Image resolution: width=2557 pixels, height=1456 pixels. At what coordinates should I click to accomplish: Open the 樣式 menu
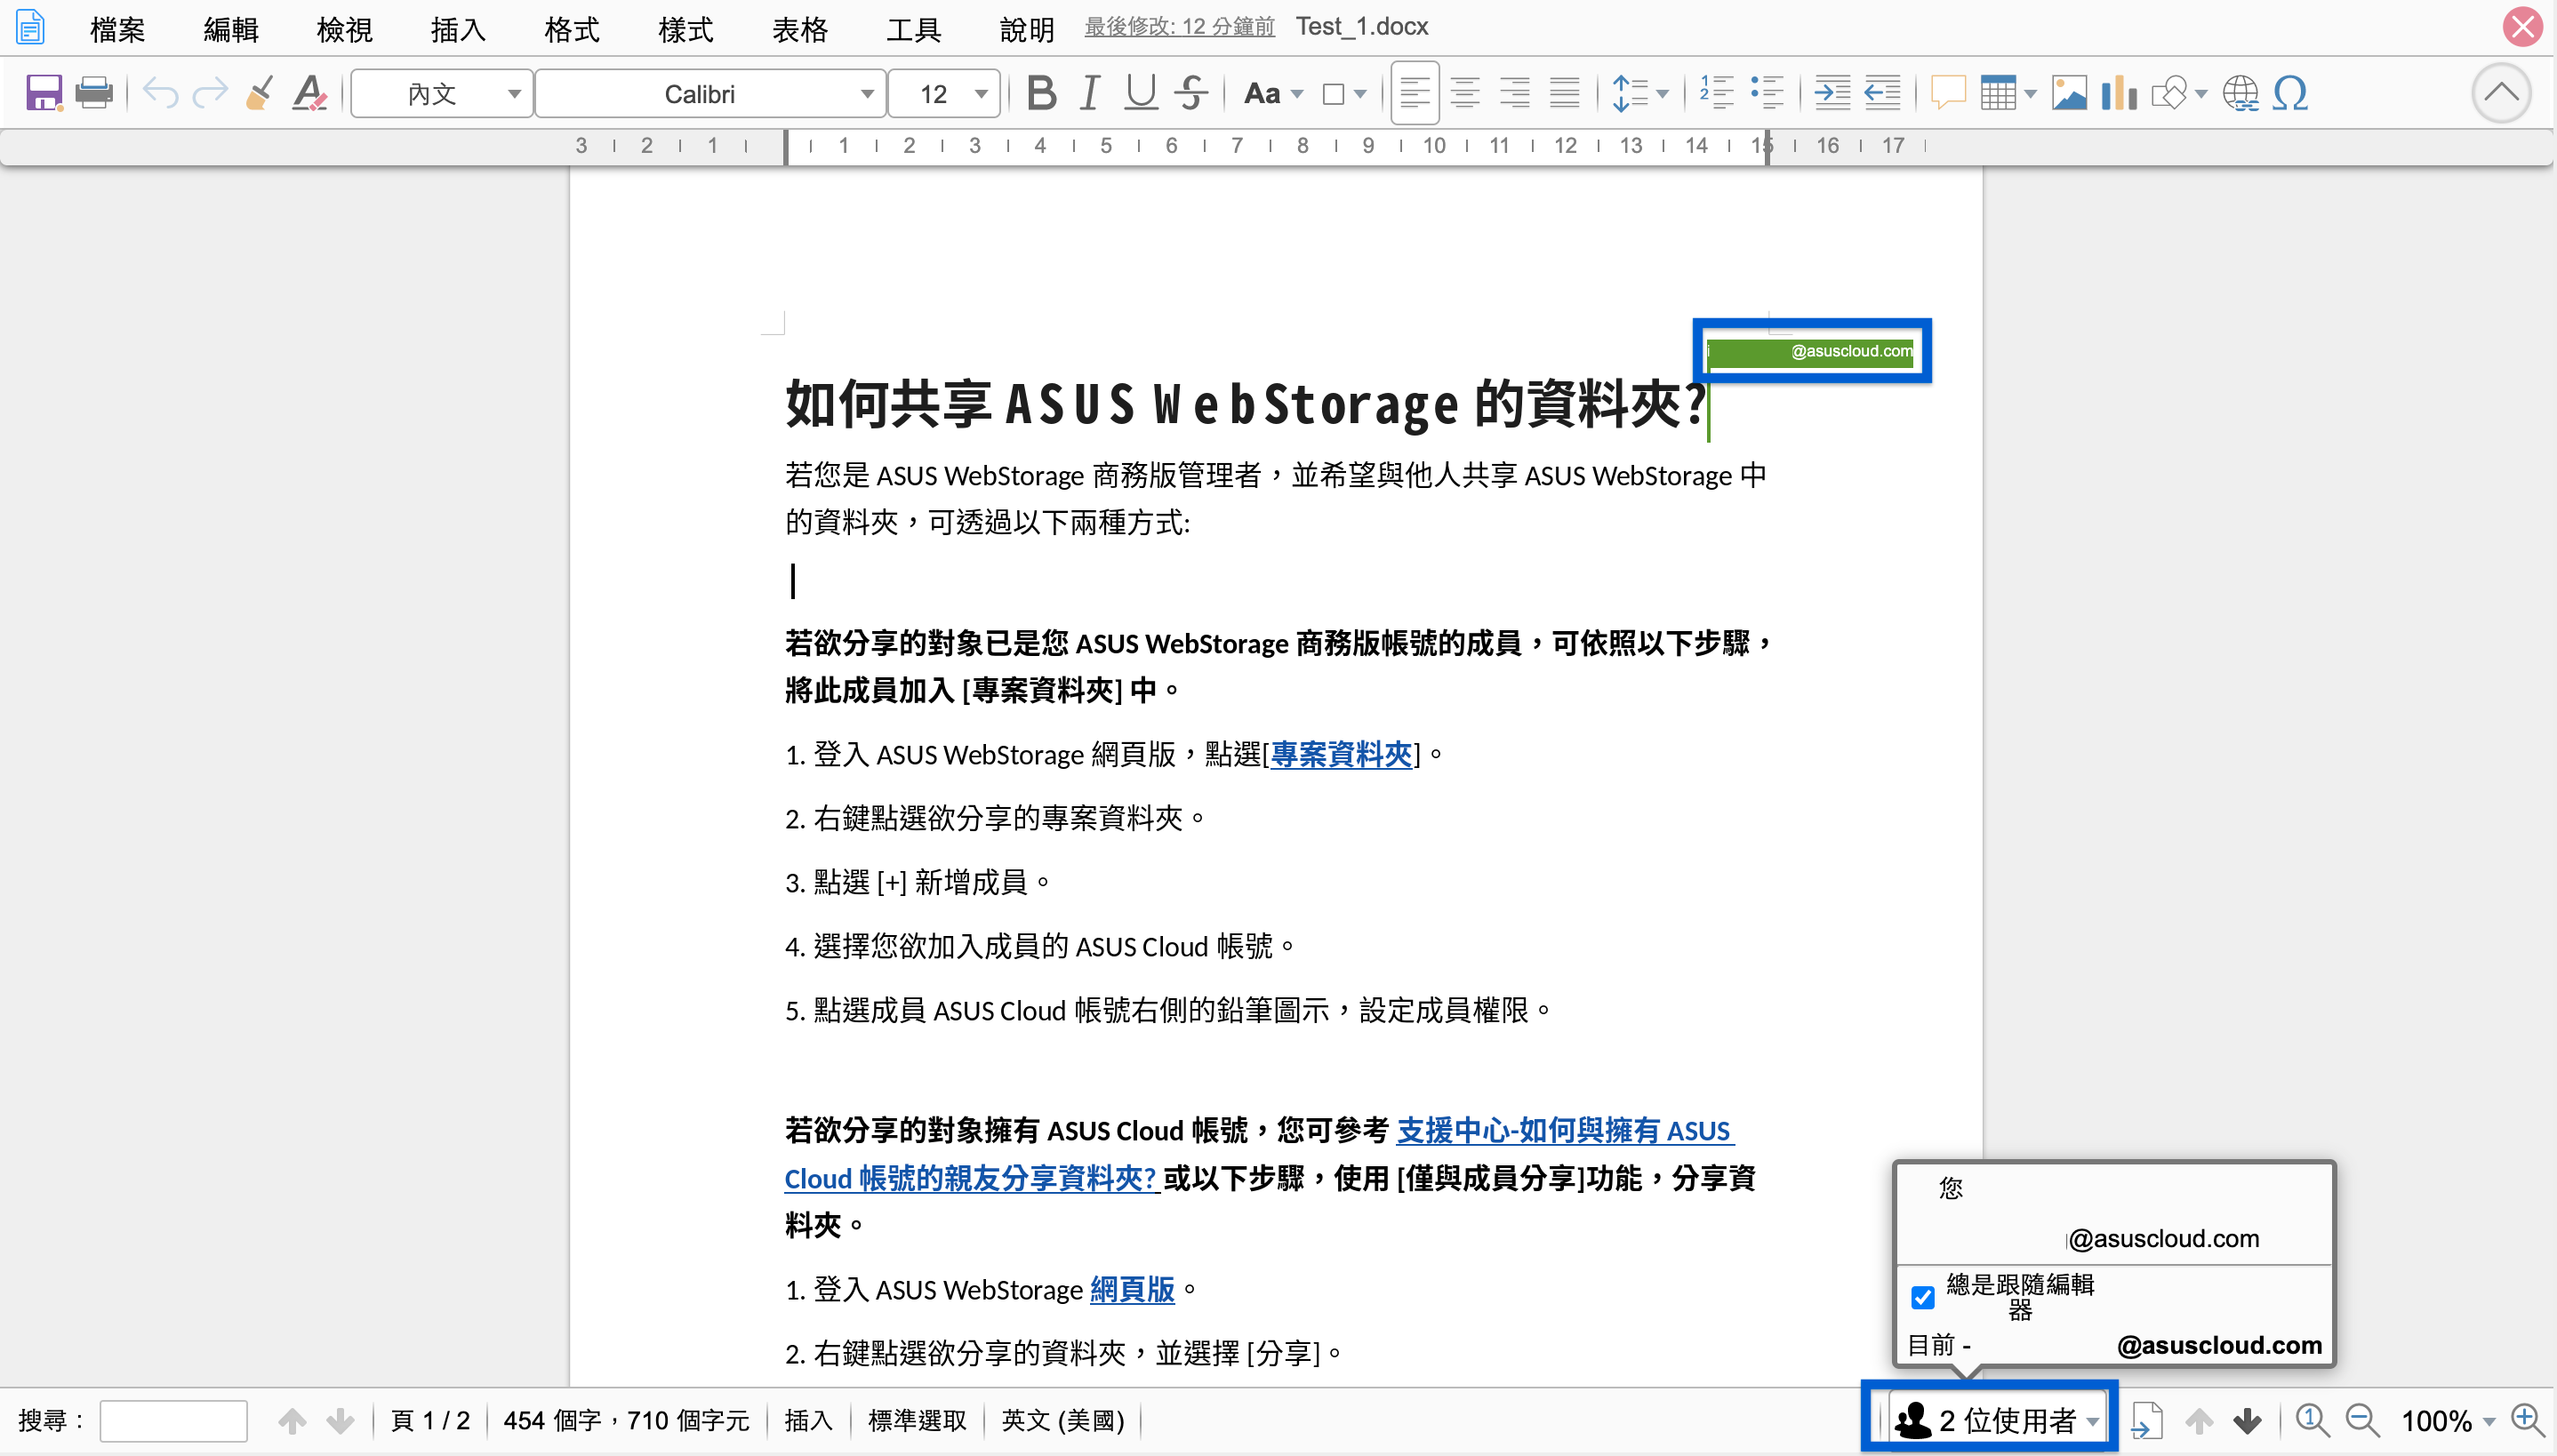[x=686, y=29]
